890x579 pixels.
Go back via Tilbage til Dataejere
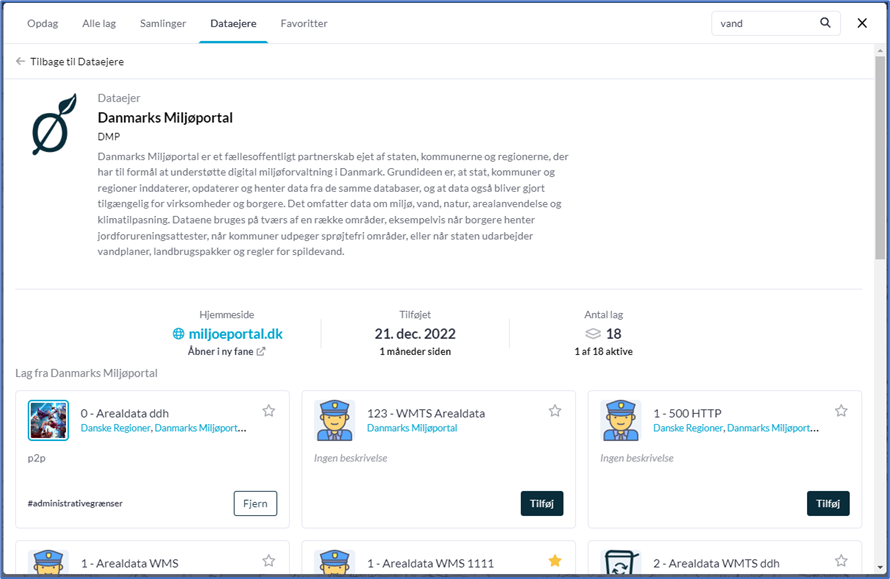77,61
